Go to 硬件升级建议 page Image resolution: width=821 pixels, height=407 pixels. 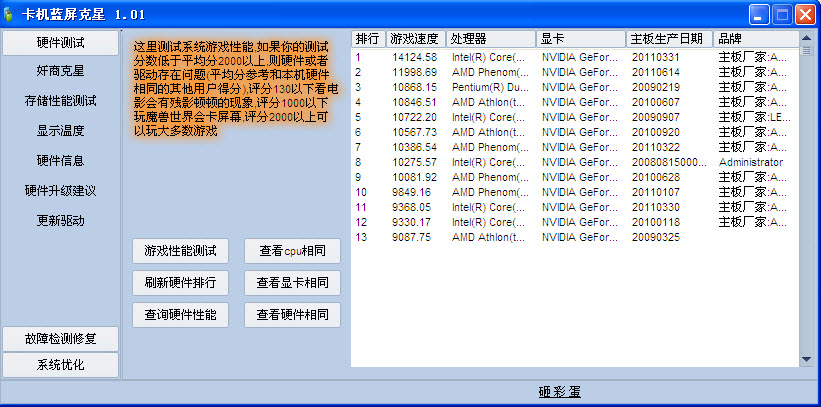pyautogui.click(x=61, y=190)
